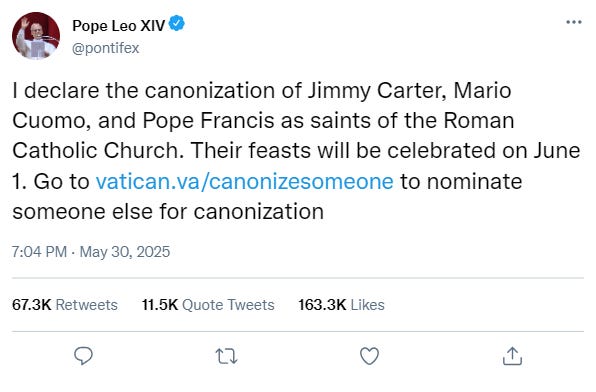Image resolution: width=596 pixels, height=392 pixels.
Task: Click the name Jimmy Carter in tweet
Action: (377, 91)
